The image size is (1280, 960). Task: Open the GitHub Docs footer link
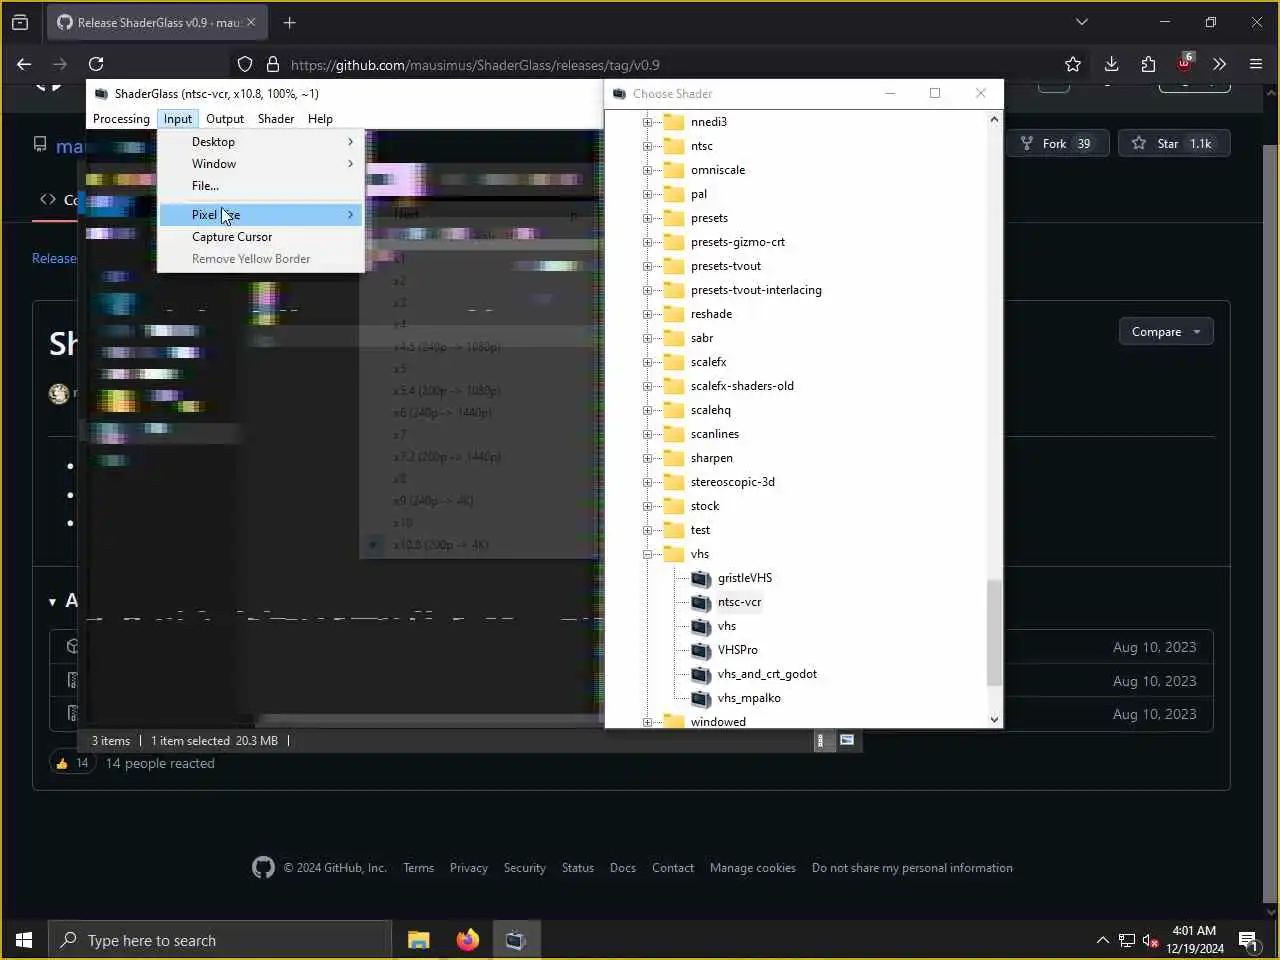coord(623,868)
